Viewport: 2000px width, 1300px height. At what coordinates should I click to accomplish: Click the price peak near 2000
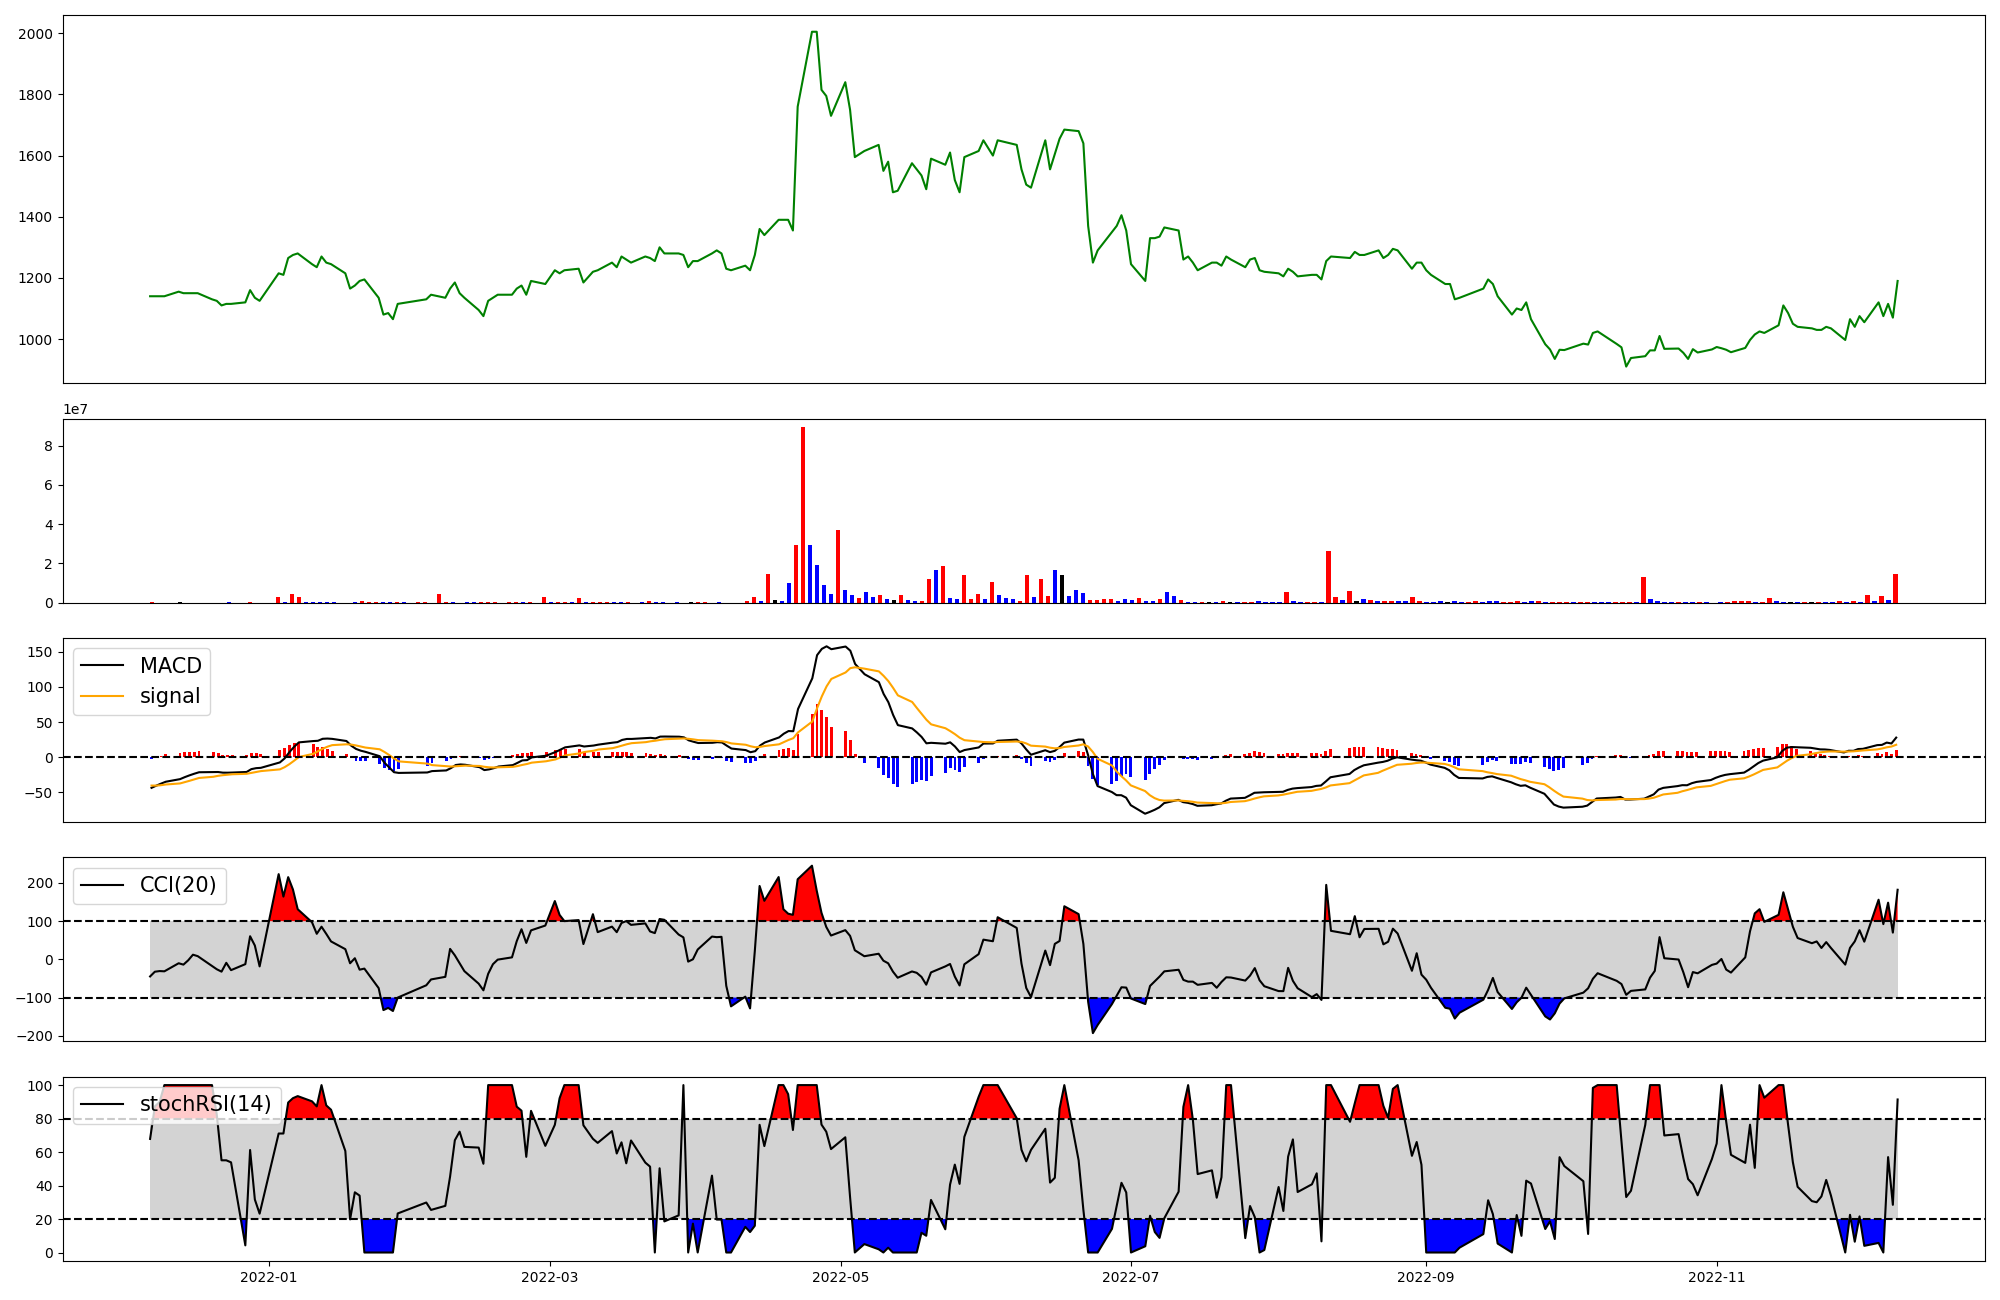[814, 33]
